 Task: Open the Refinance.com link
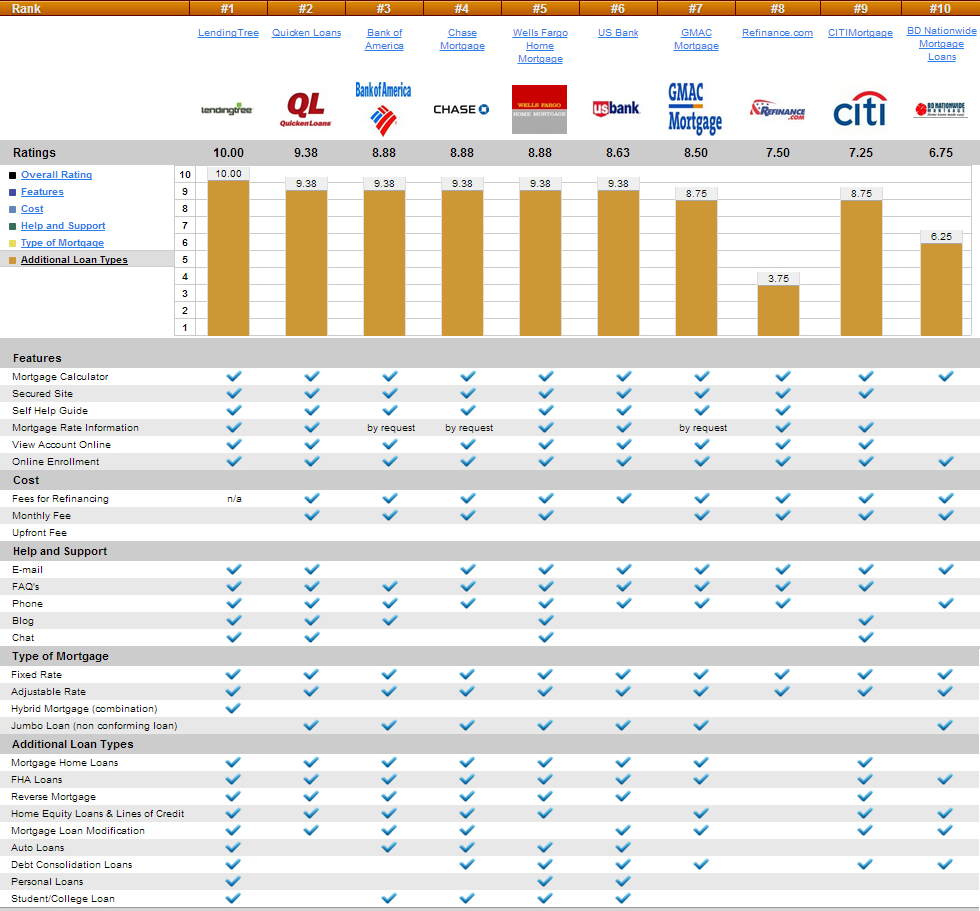tap(778, 32)
